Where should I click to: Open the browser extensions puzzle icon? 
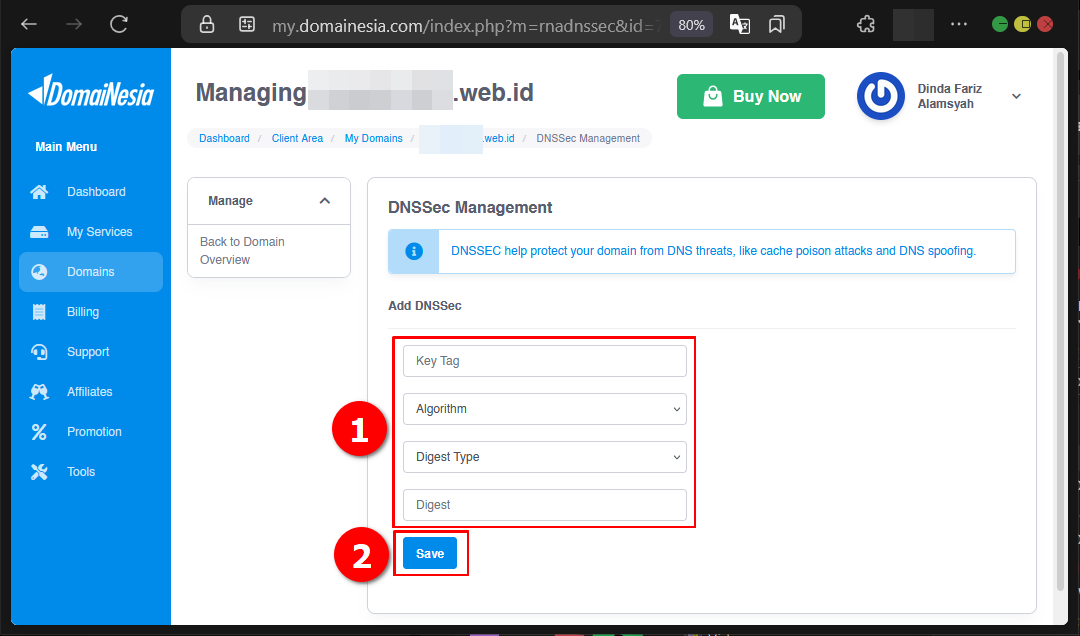[x=866, y=25]
